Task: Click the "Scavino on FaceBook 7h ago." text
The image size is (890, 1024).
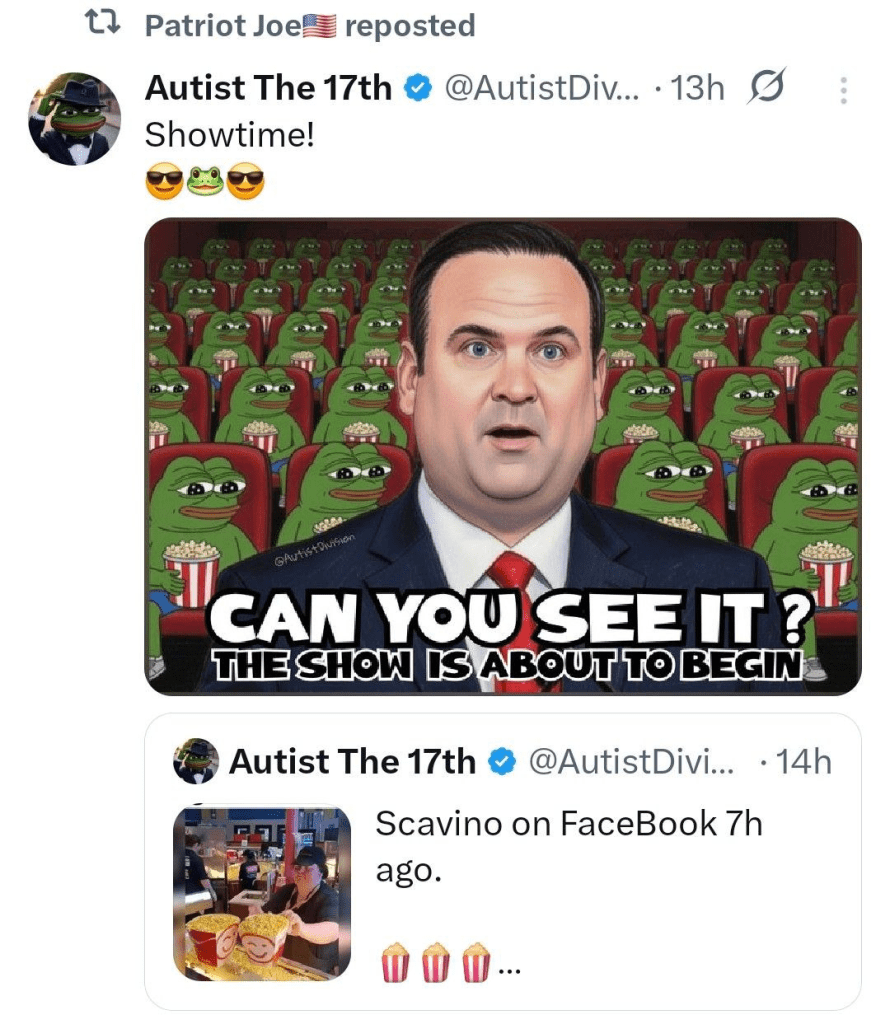Action: 567,846
